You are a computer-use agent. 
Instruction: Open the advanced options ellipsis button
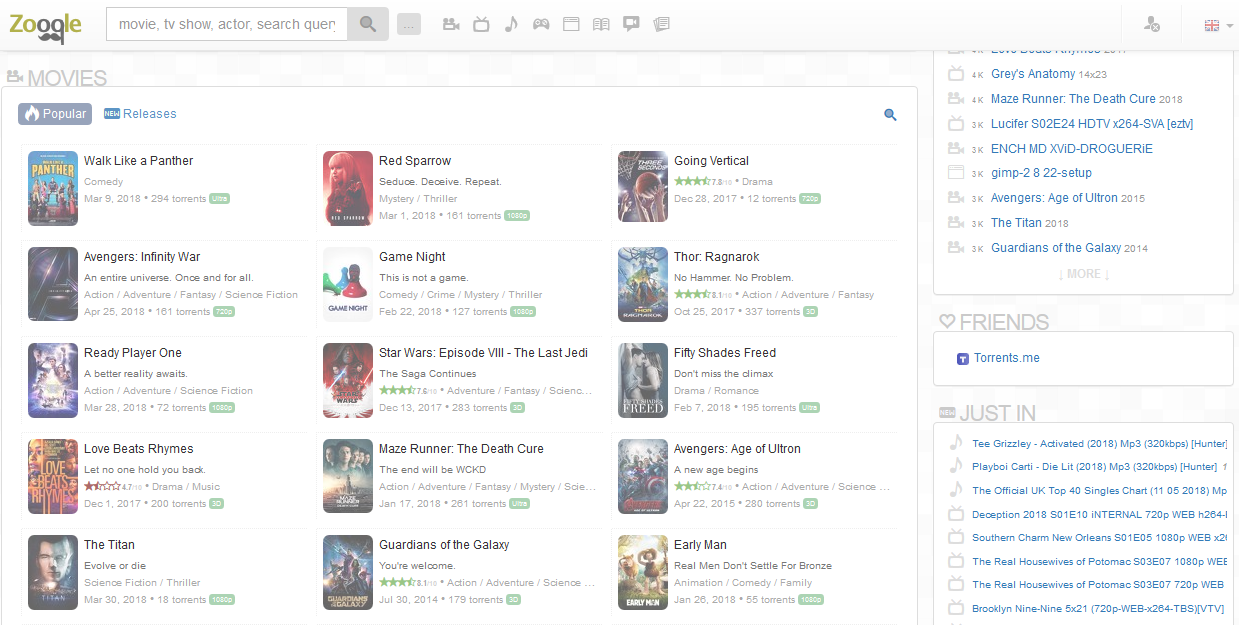pos(409,24)
